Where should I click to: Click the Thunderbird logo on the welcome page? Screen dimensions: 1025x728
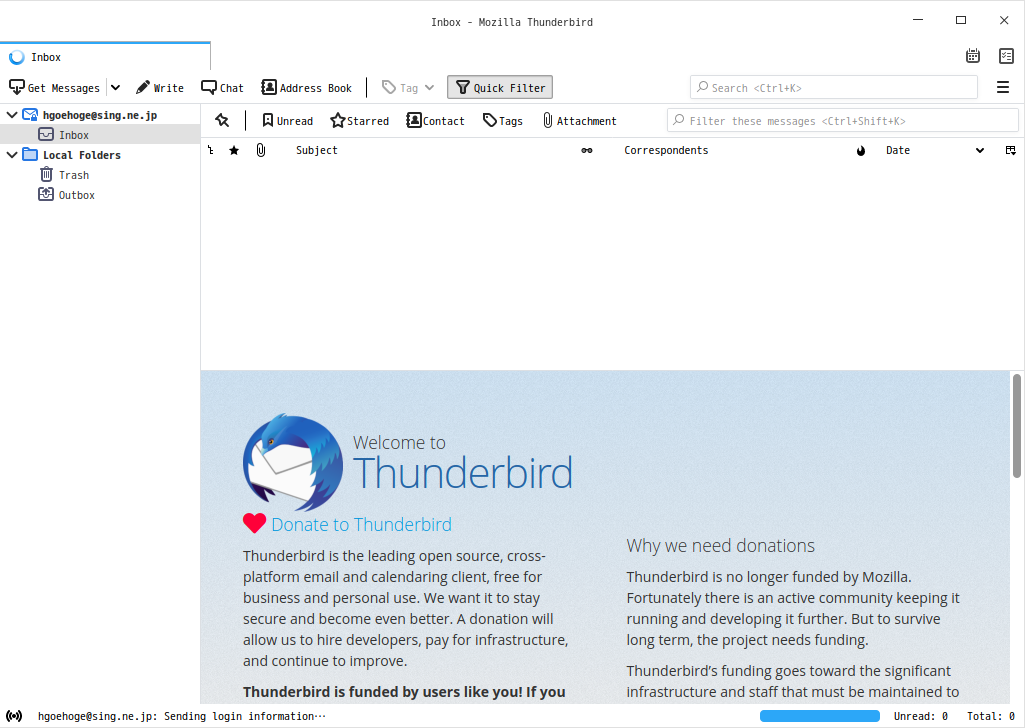tap(293, 462)
